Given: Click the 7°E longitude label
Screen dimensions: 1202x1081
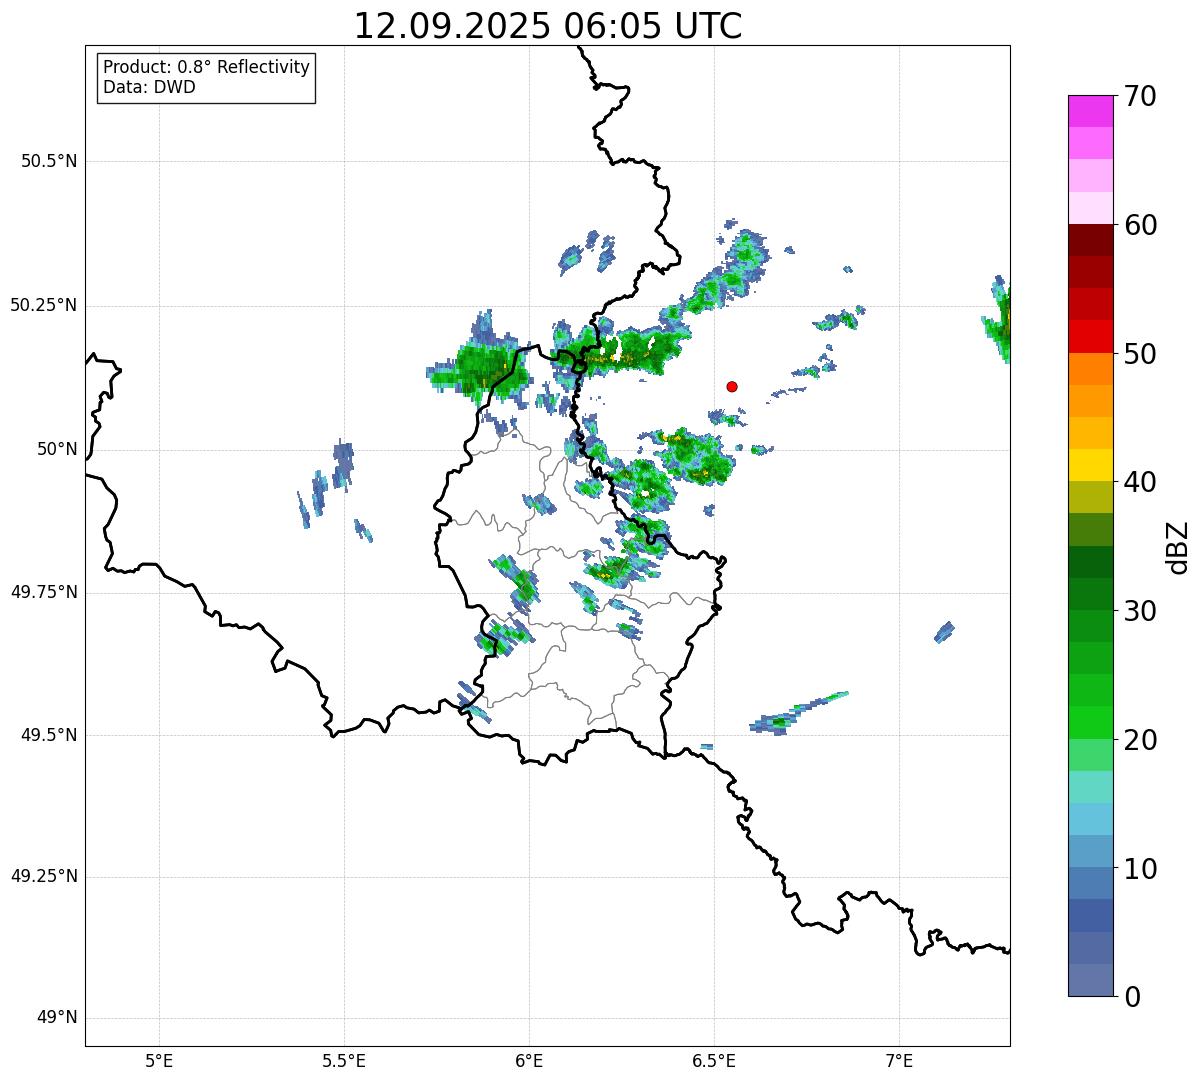Looking at the screenshot, I should 899,1060.
